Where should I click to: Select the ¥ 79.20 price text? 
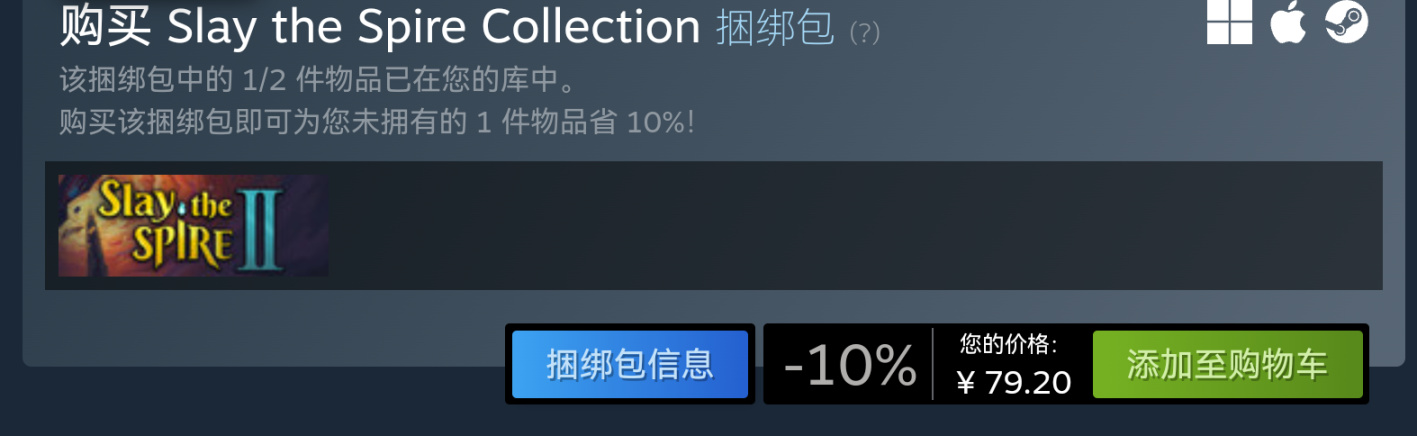point(1013,382)
